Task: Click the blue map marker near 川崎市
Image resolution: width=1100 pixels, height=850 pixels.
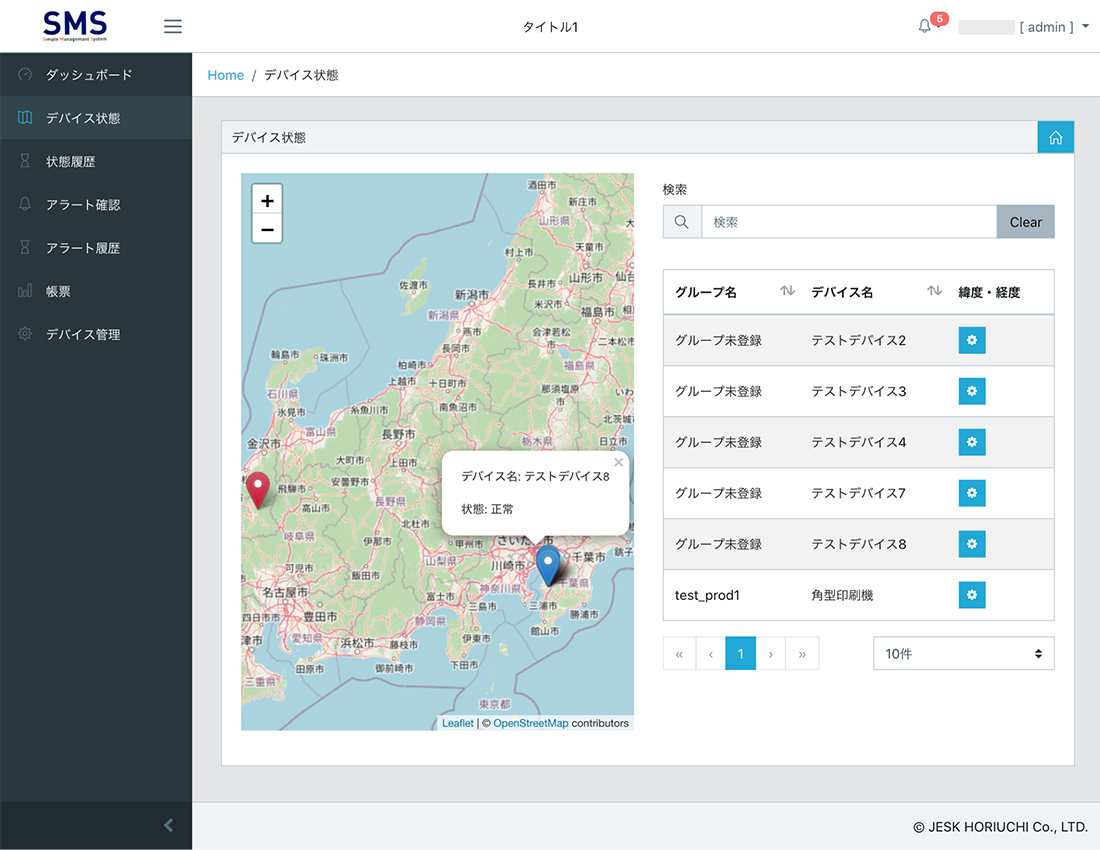Action: click(548, 565)
